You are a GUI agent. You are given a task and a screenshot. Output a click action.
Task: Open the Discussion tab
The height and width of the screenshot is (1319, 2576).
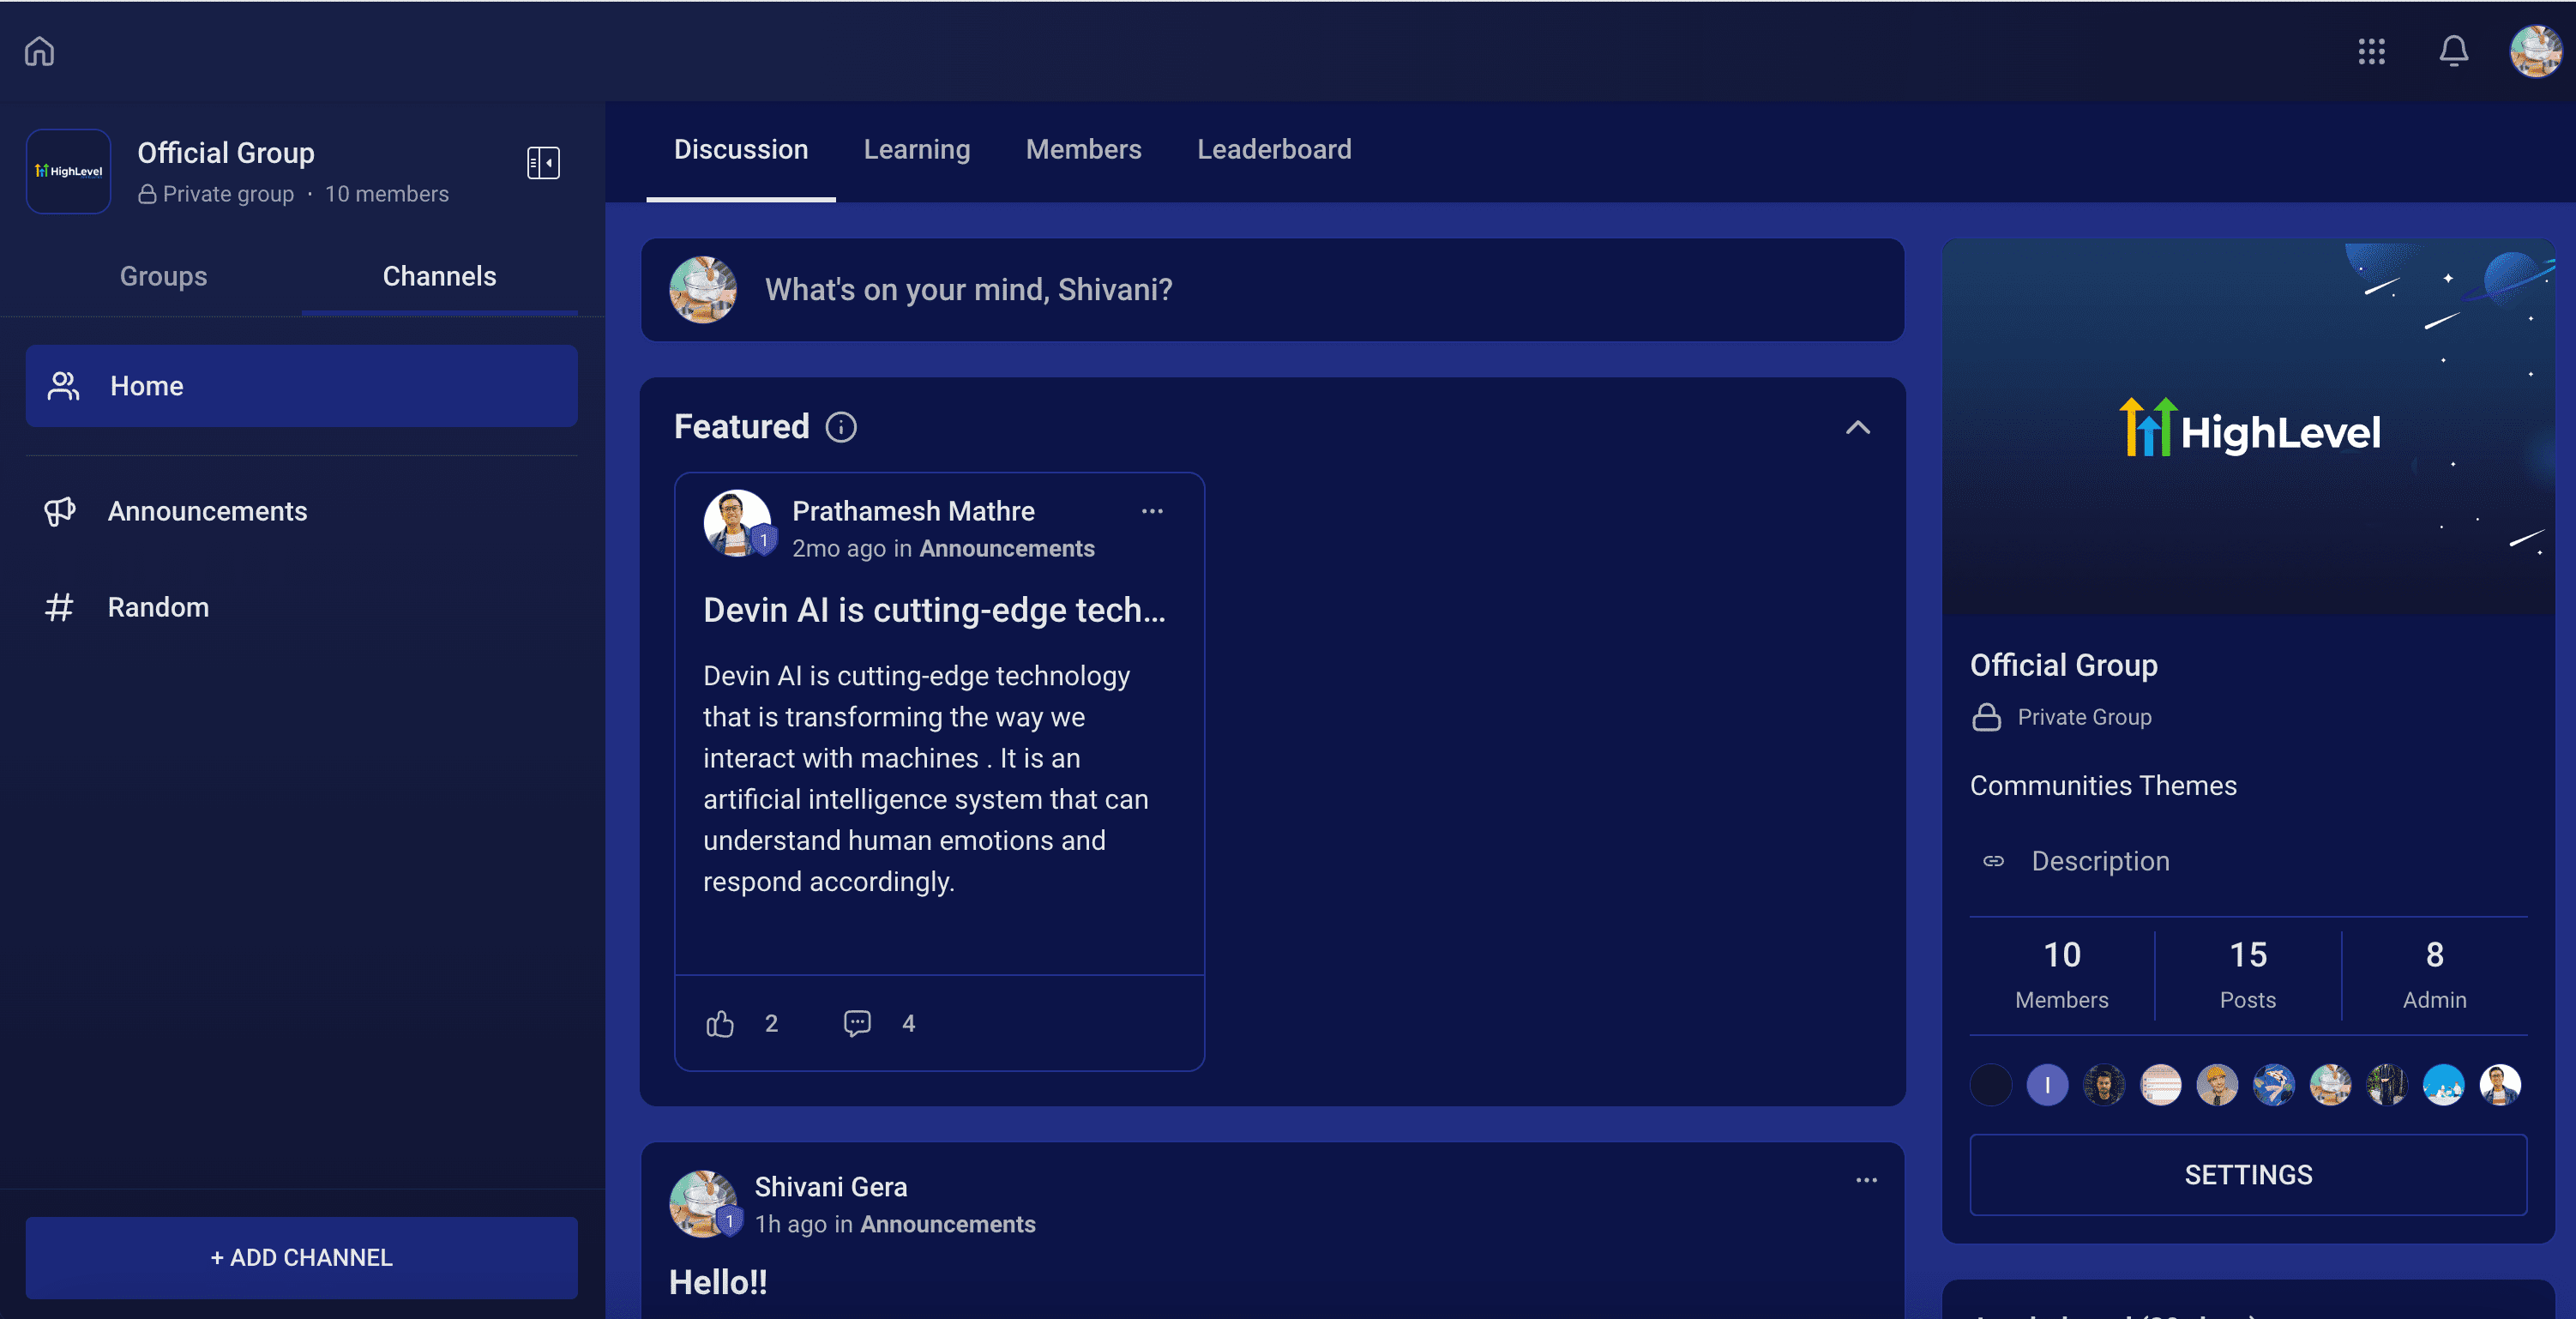point(741,150)
